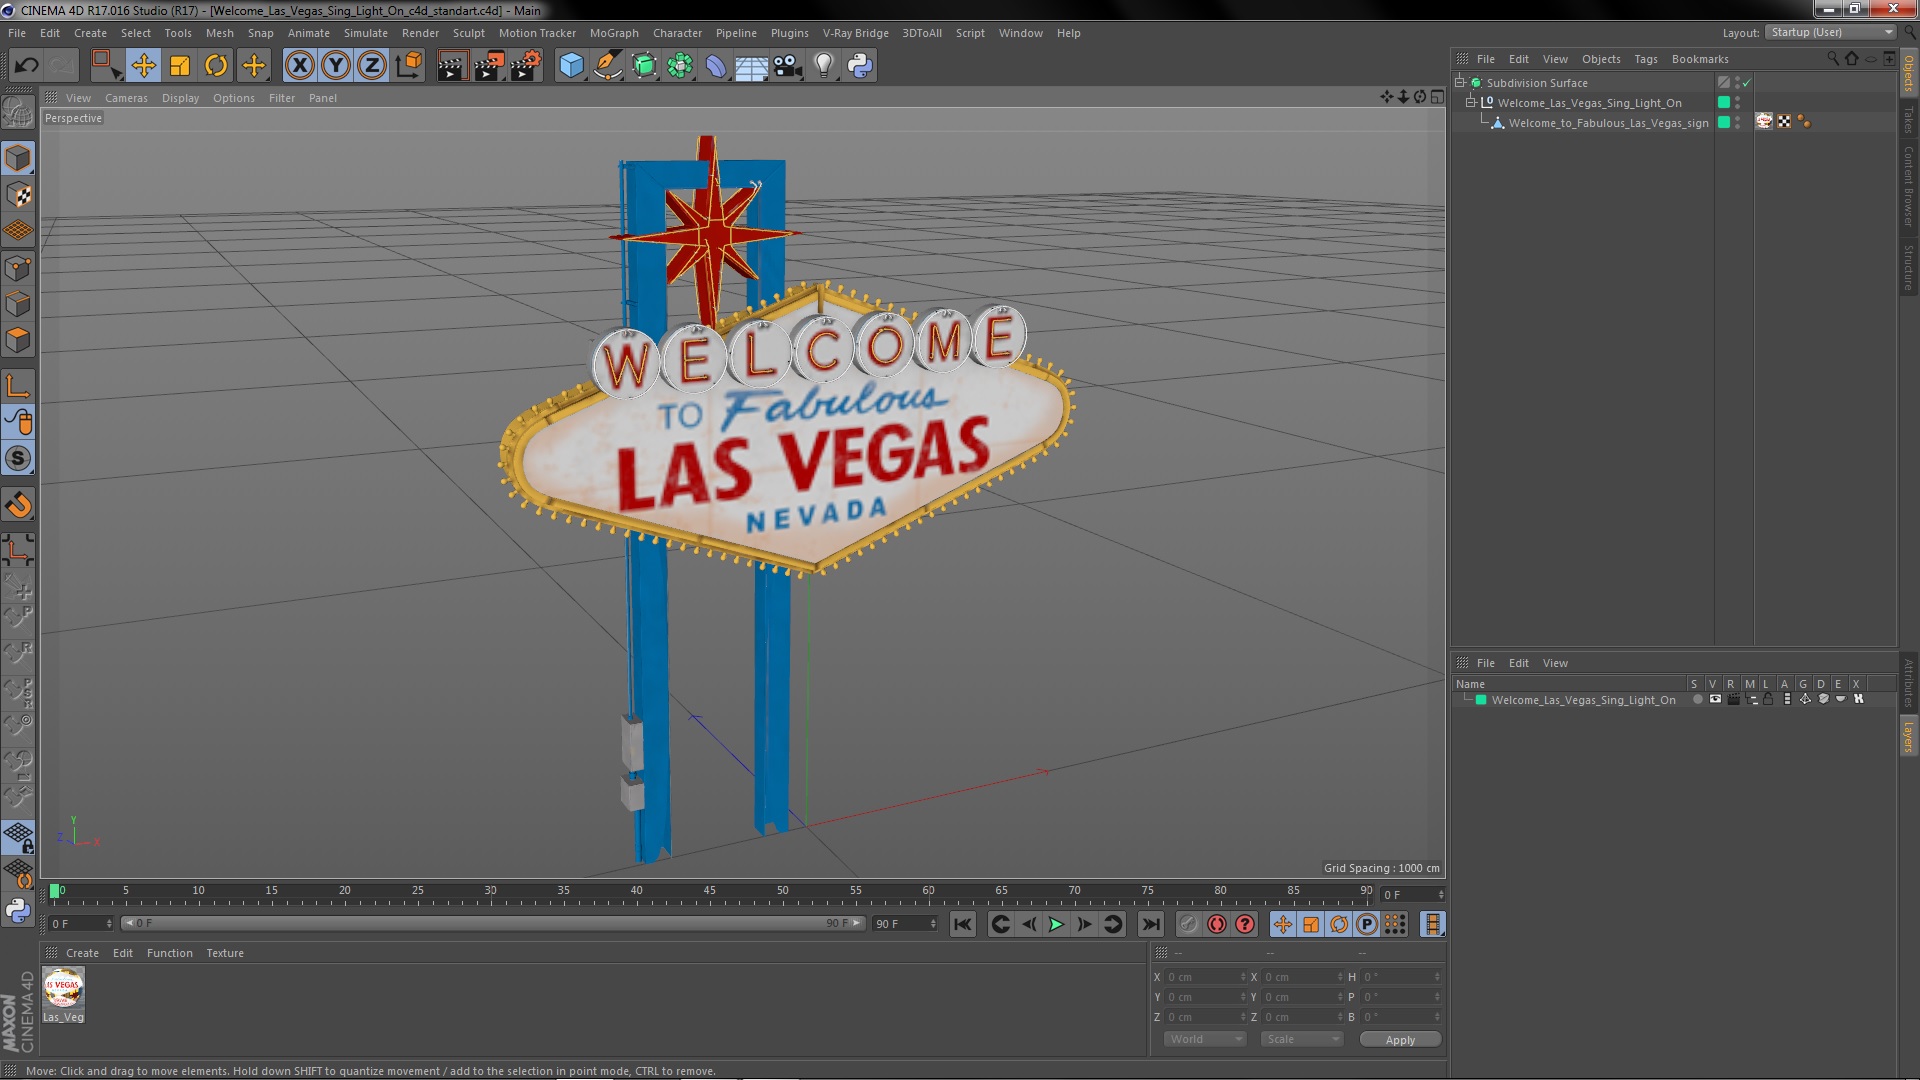
Task: Render to Picture Viewer
Action: [x=489, y=66]
